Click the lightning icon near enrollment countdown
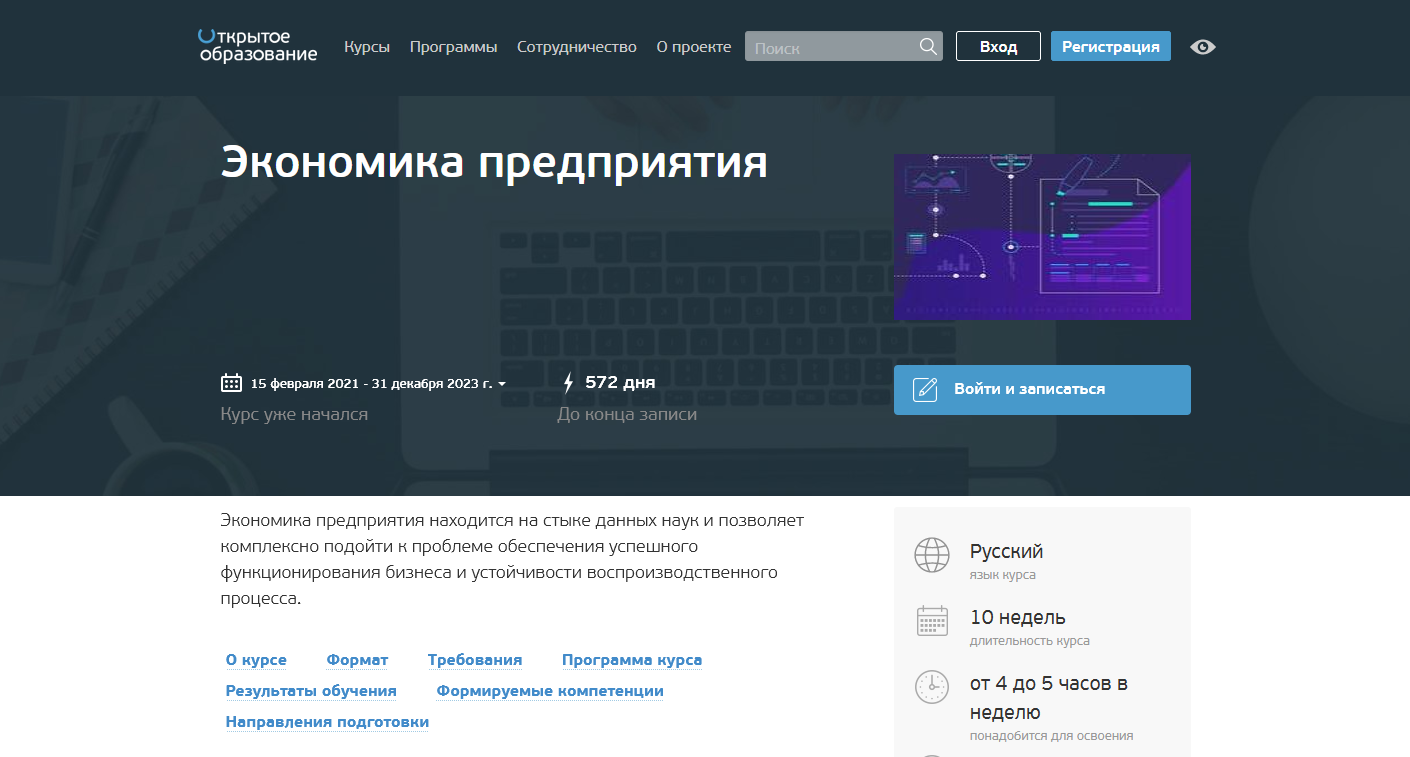Screen dimensions: 1410x757 pyautogui.click(x=569, y=381)
